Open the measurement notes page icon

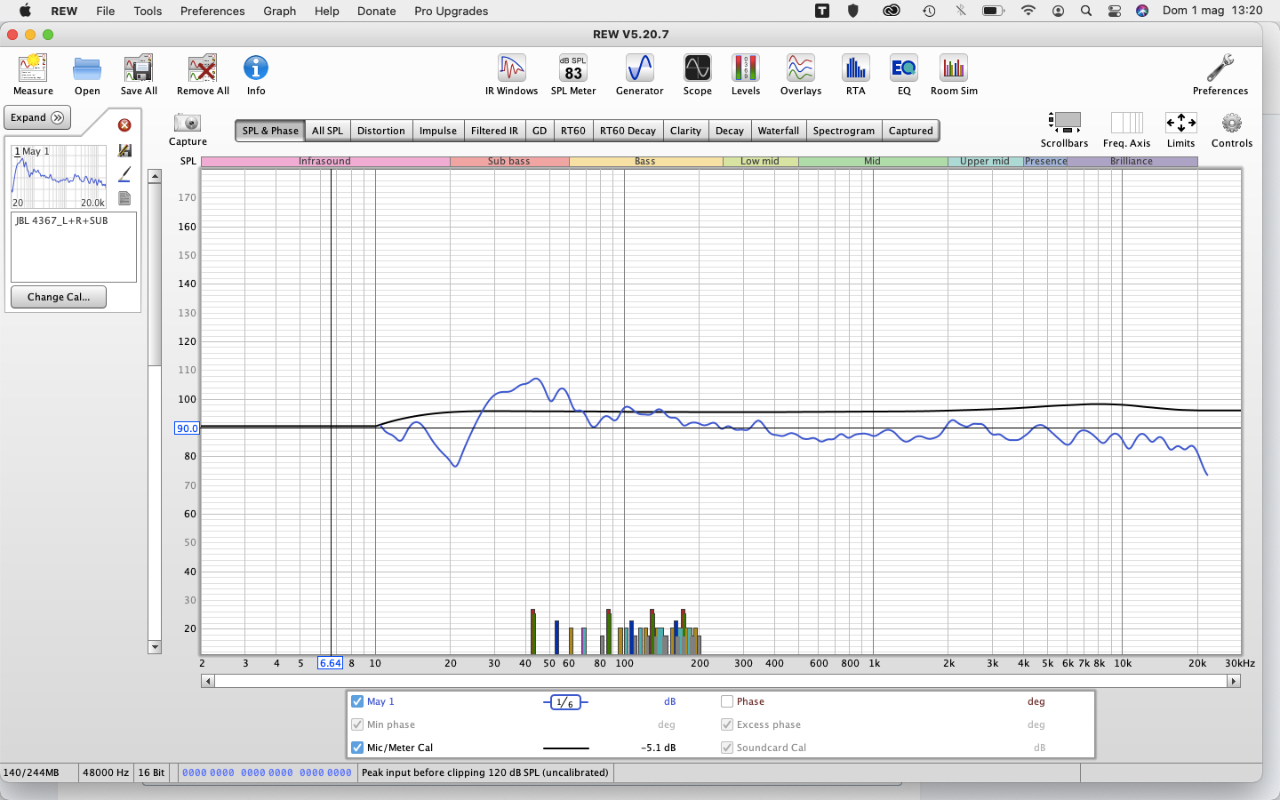pos(124,198)
